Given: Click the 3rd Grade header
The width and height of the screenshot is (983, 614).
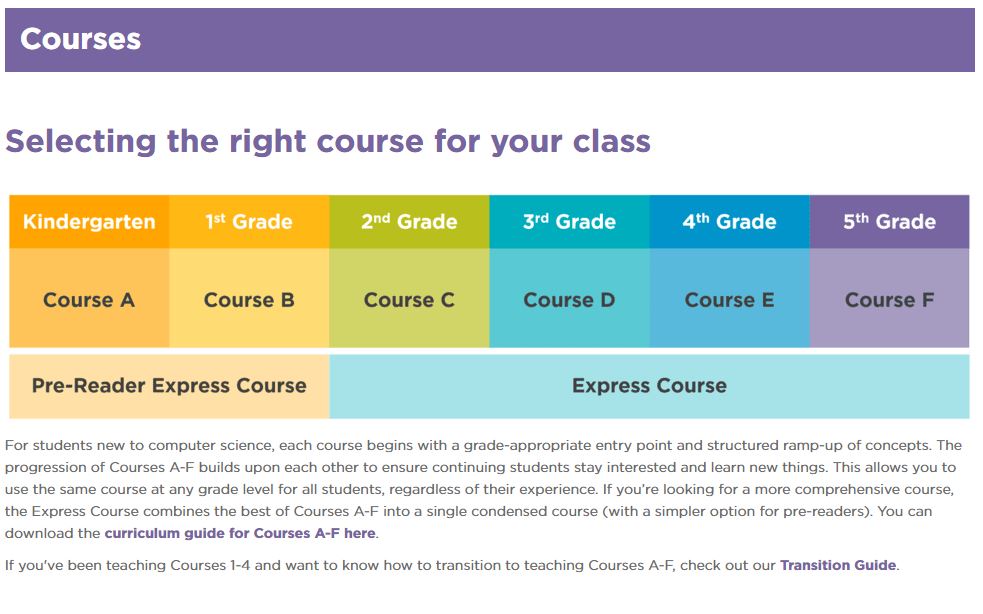Looking at the screenshot, I should coord(569,222).
